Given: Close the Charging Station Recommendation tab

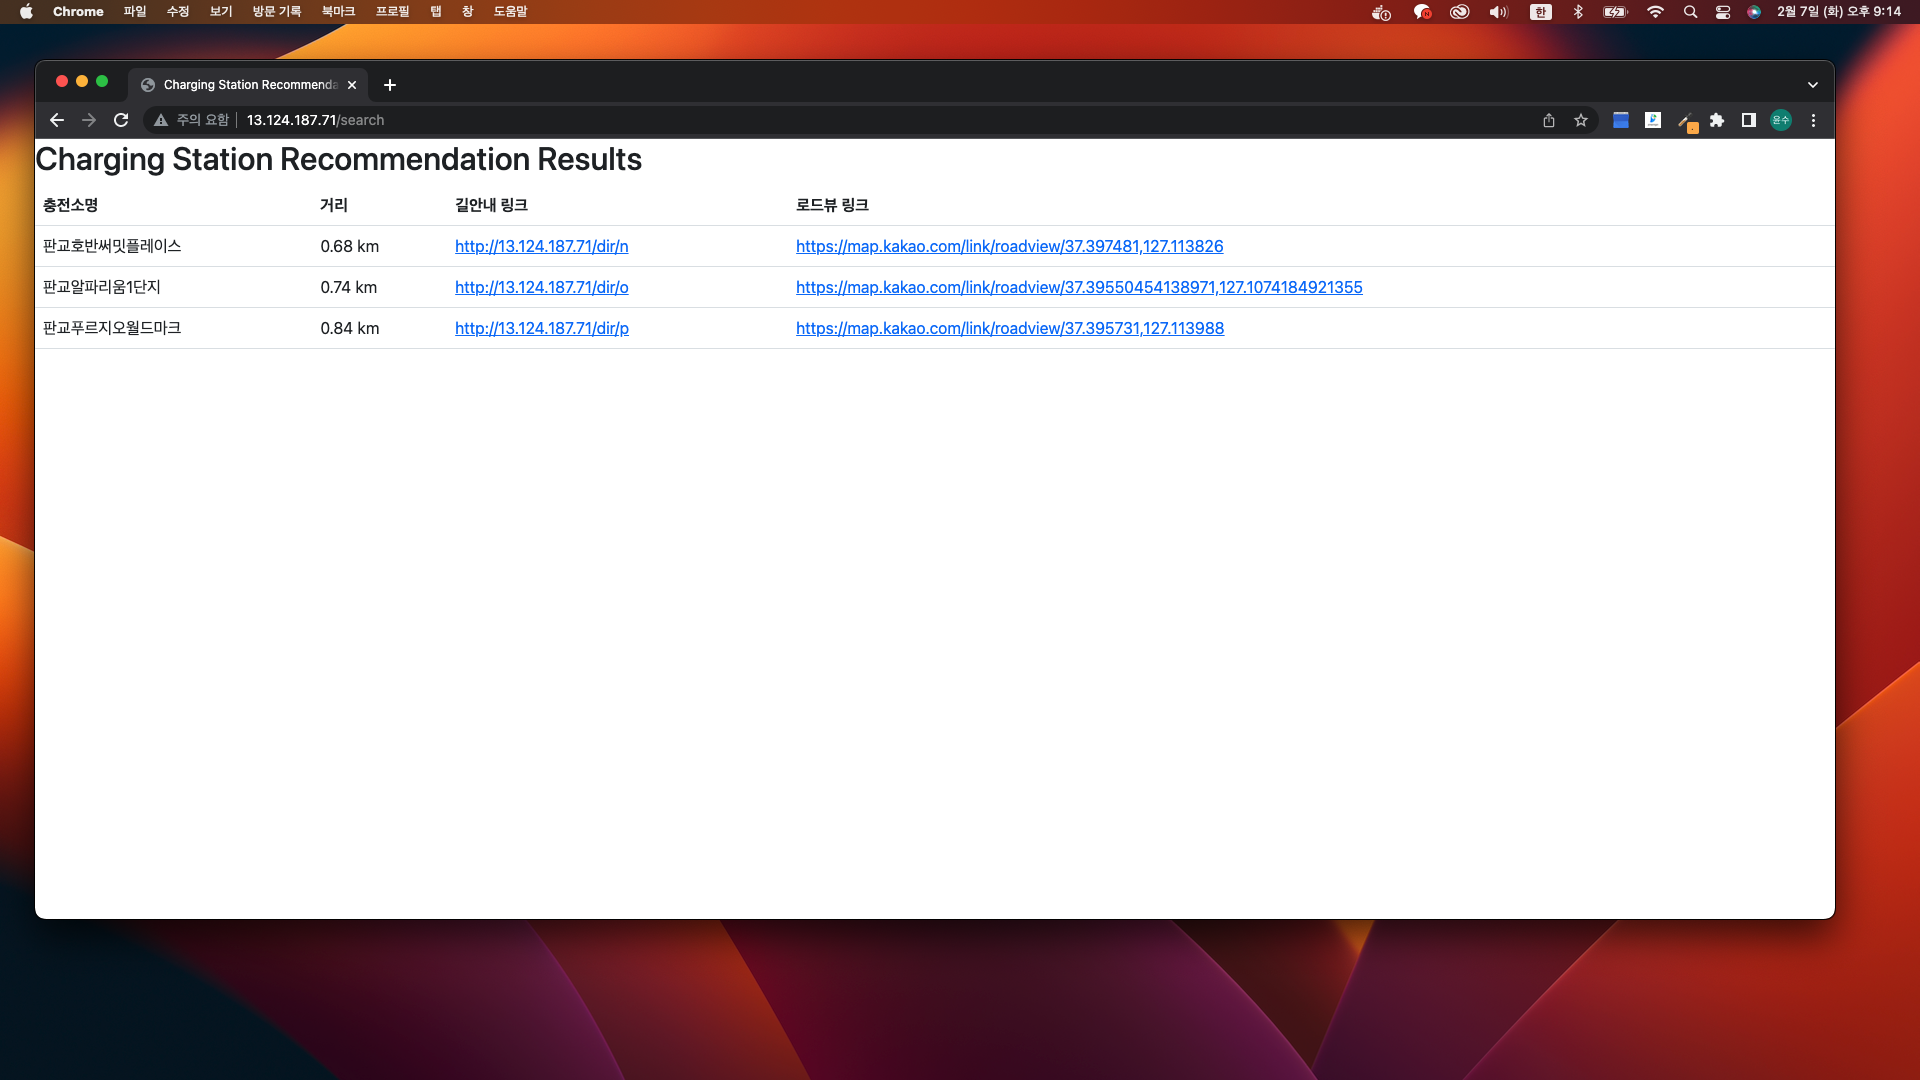Looking at the screenshot, I should click(352, 85).
